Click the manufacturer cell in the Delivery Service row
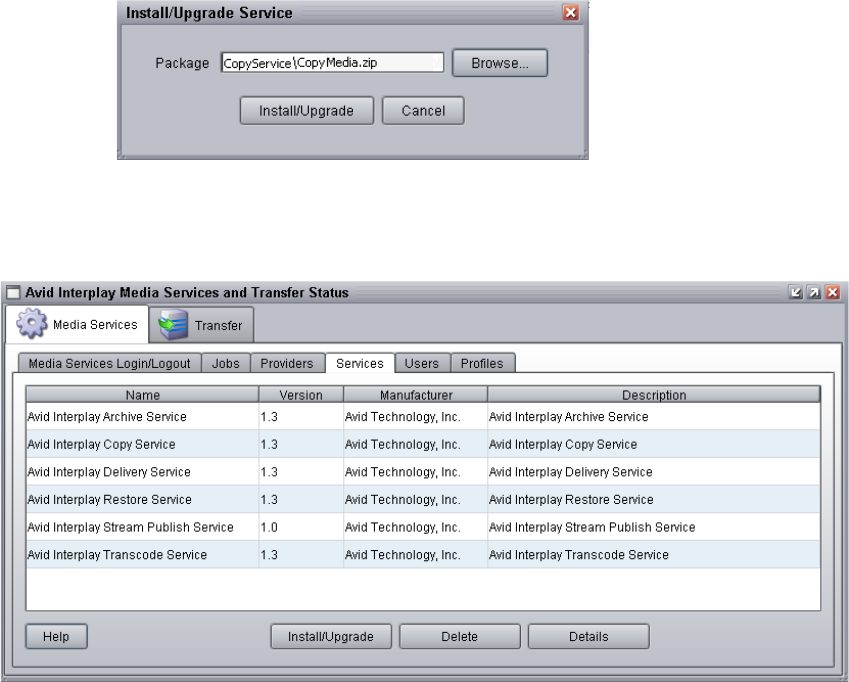 click(415, 472)
